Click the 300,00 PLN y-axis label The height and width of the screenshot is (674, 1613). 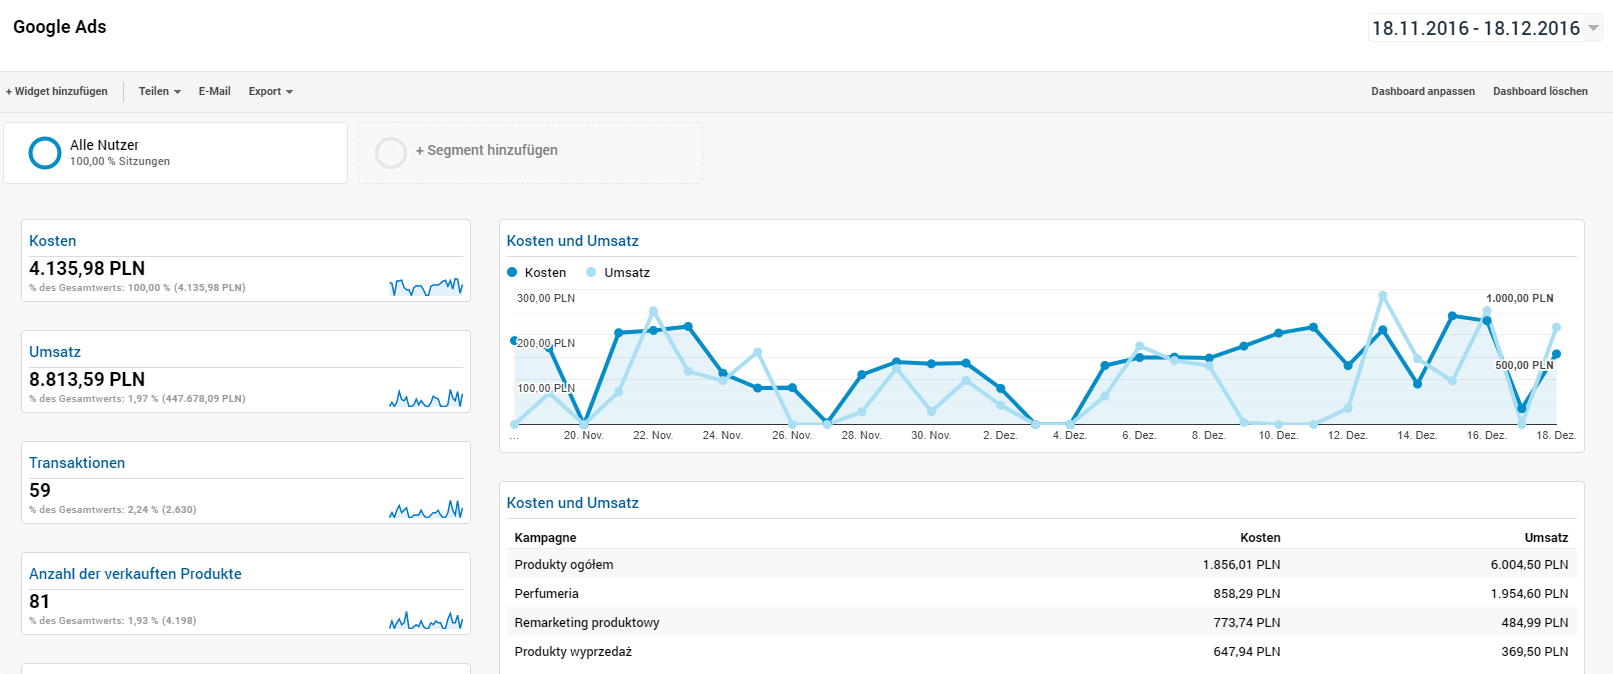click(x=546, y=298)
